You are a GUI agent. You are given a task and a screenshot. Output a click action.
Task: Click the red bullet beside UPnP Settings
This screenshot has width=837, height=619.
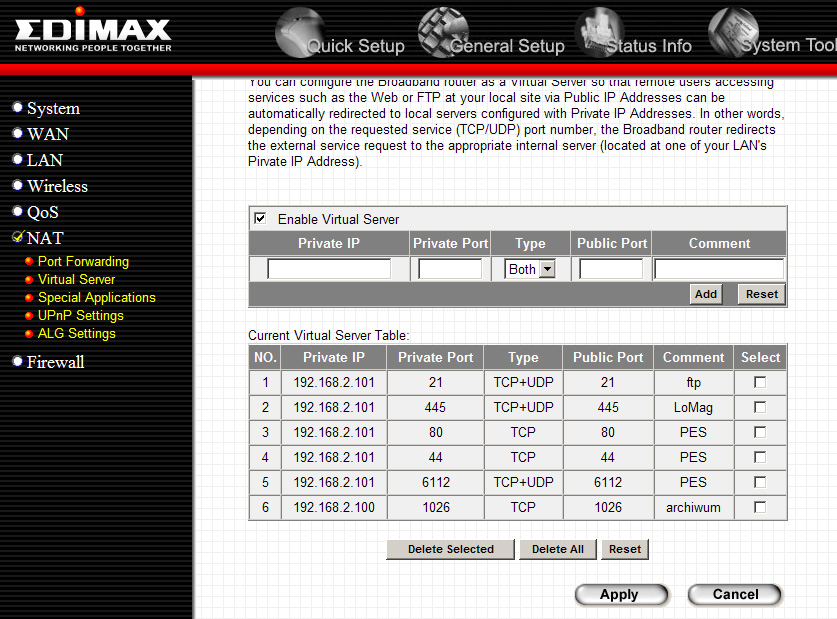[29, 316]
